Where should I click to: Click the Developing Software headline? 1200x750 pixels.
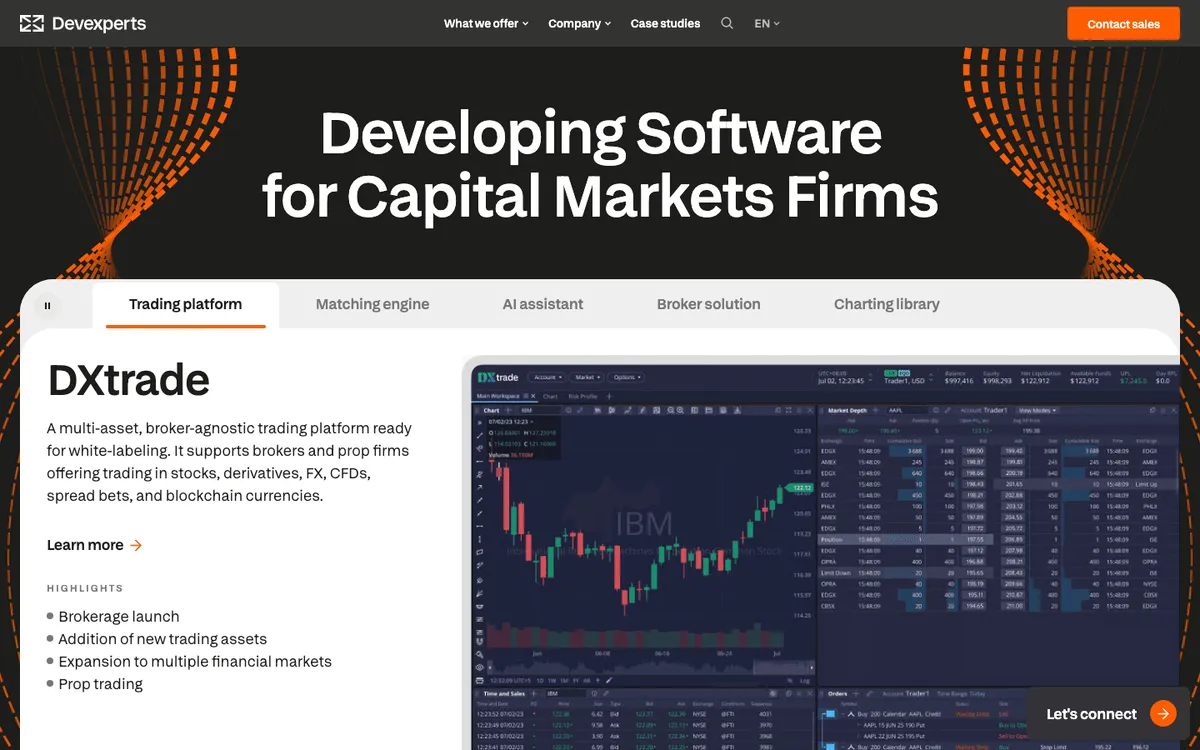600,163
